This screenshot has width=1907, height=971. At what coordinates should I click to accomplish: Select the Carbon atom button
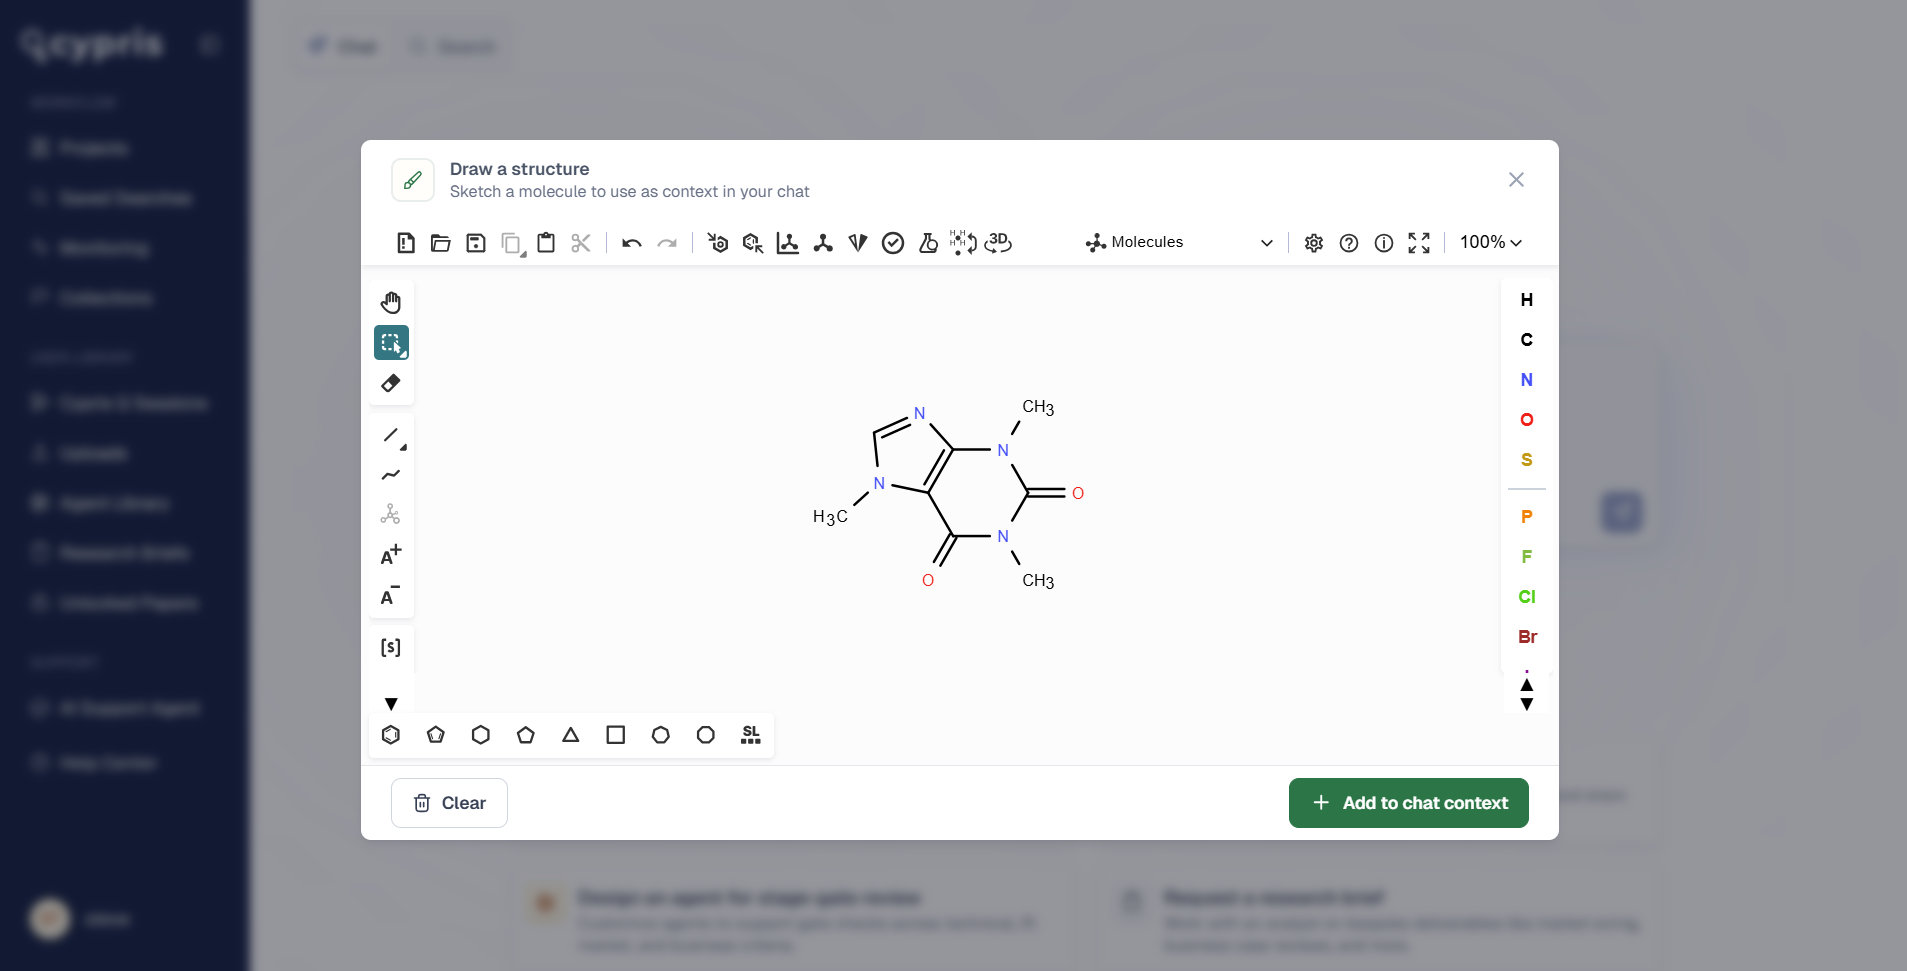tap(1527, 340)
